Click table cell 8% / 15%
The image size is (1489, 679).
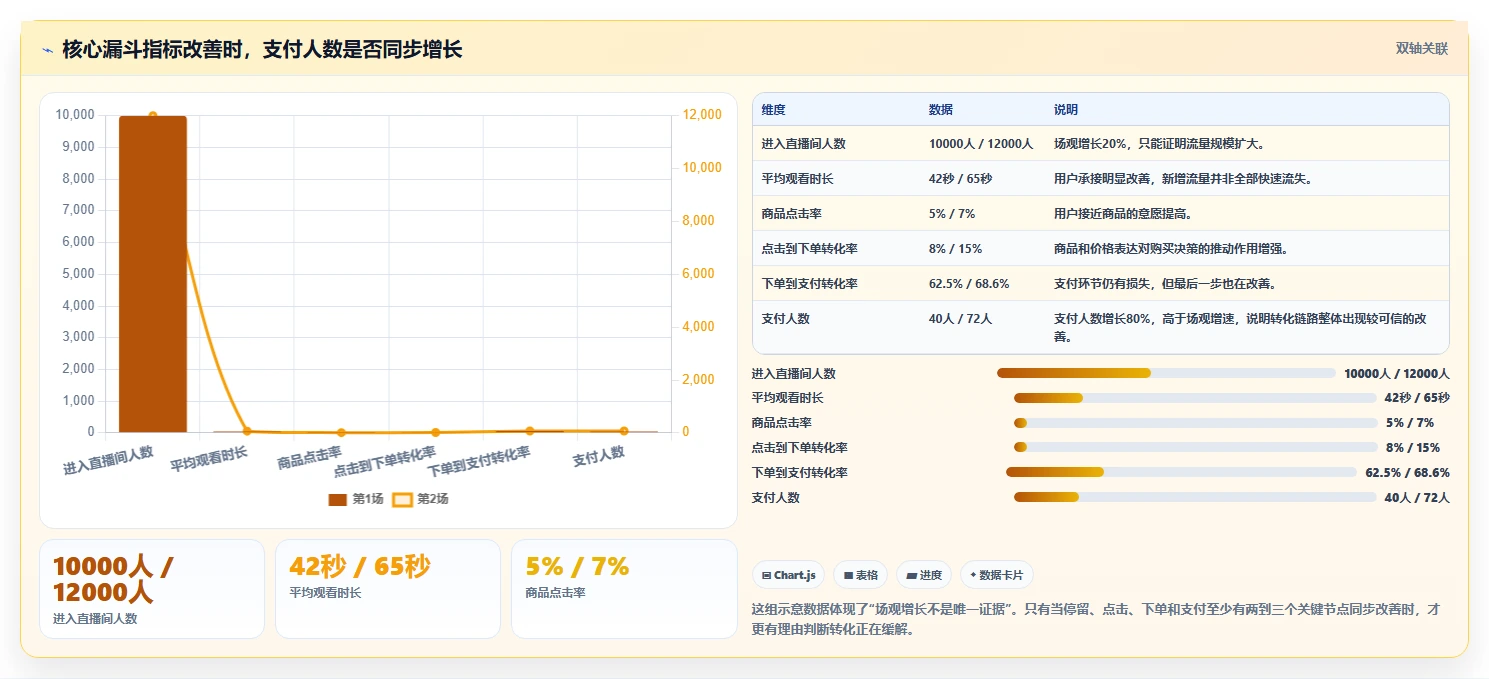(x=955, y=249)
